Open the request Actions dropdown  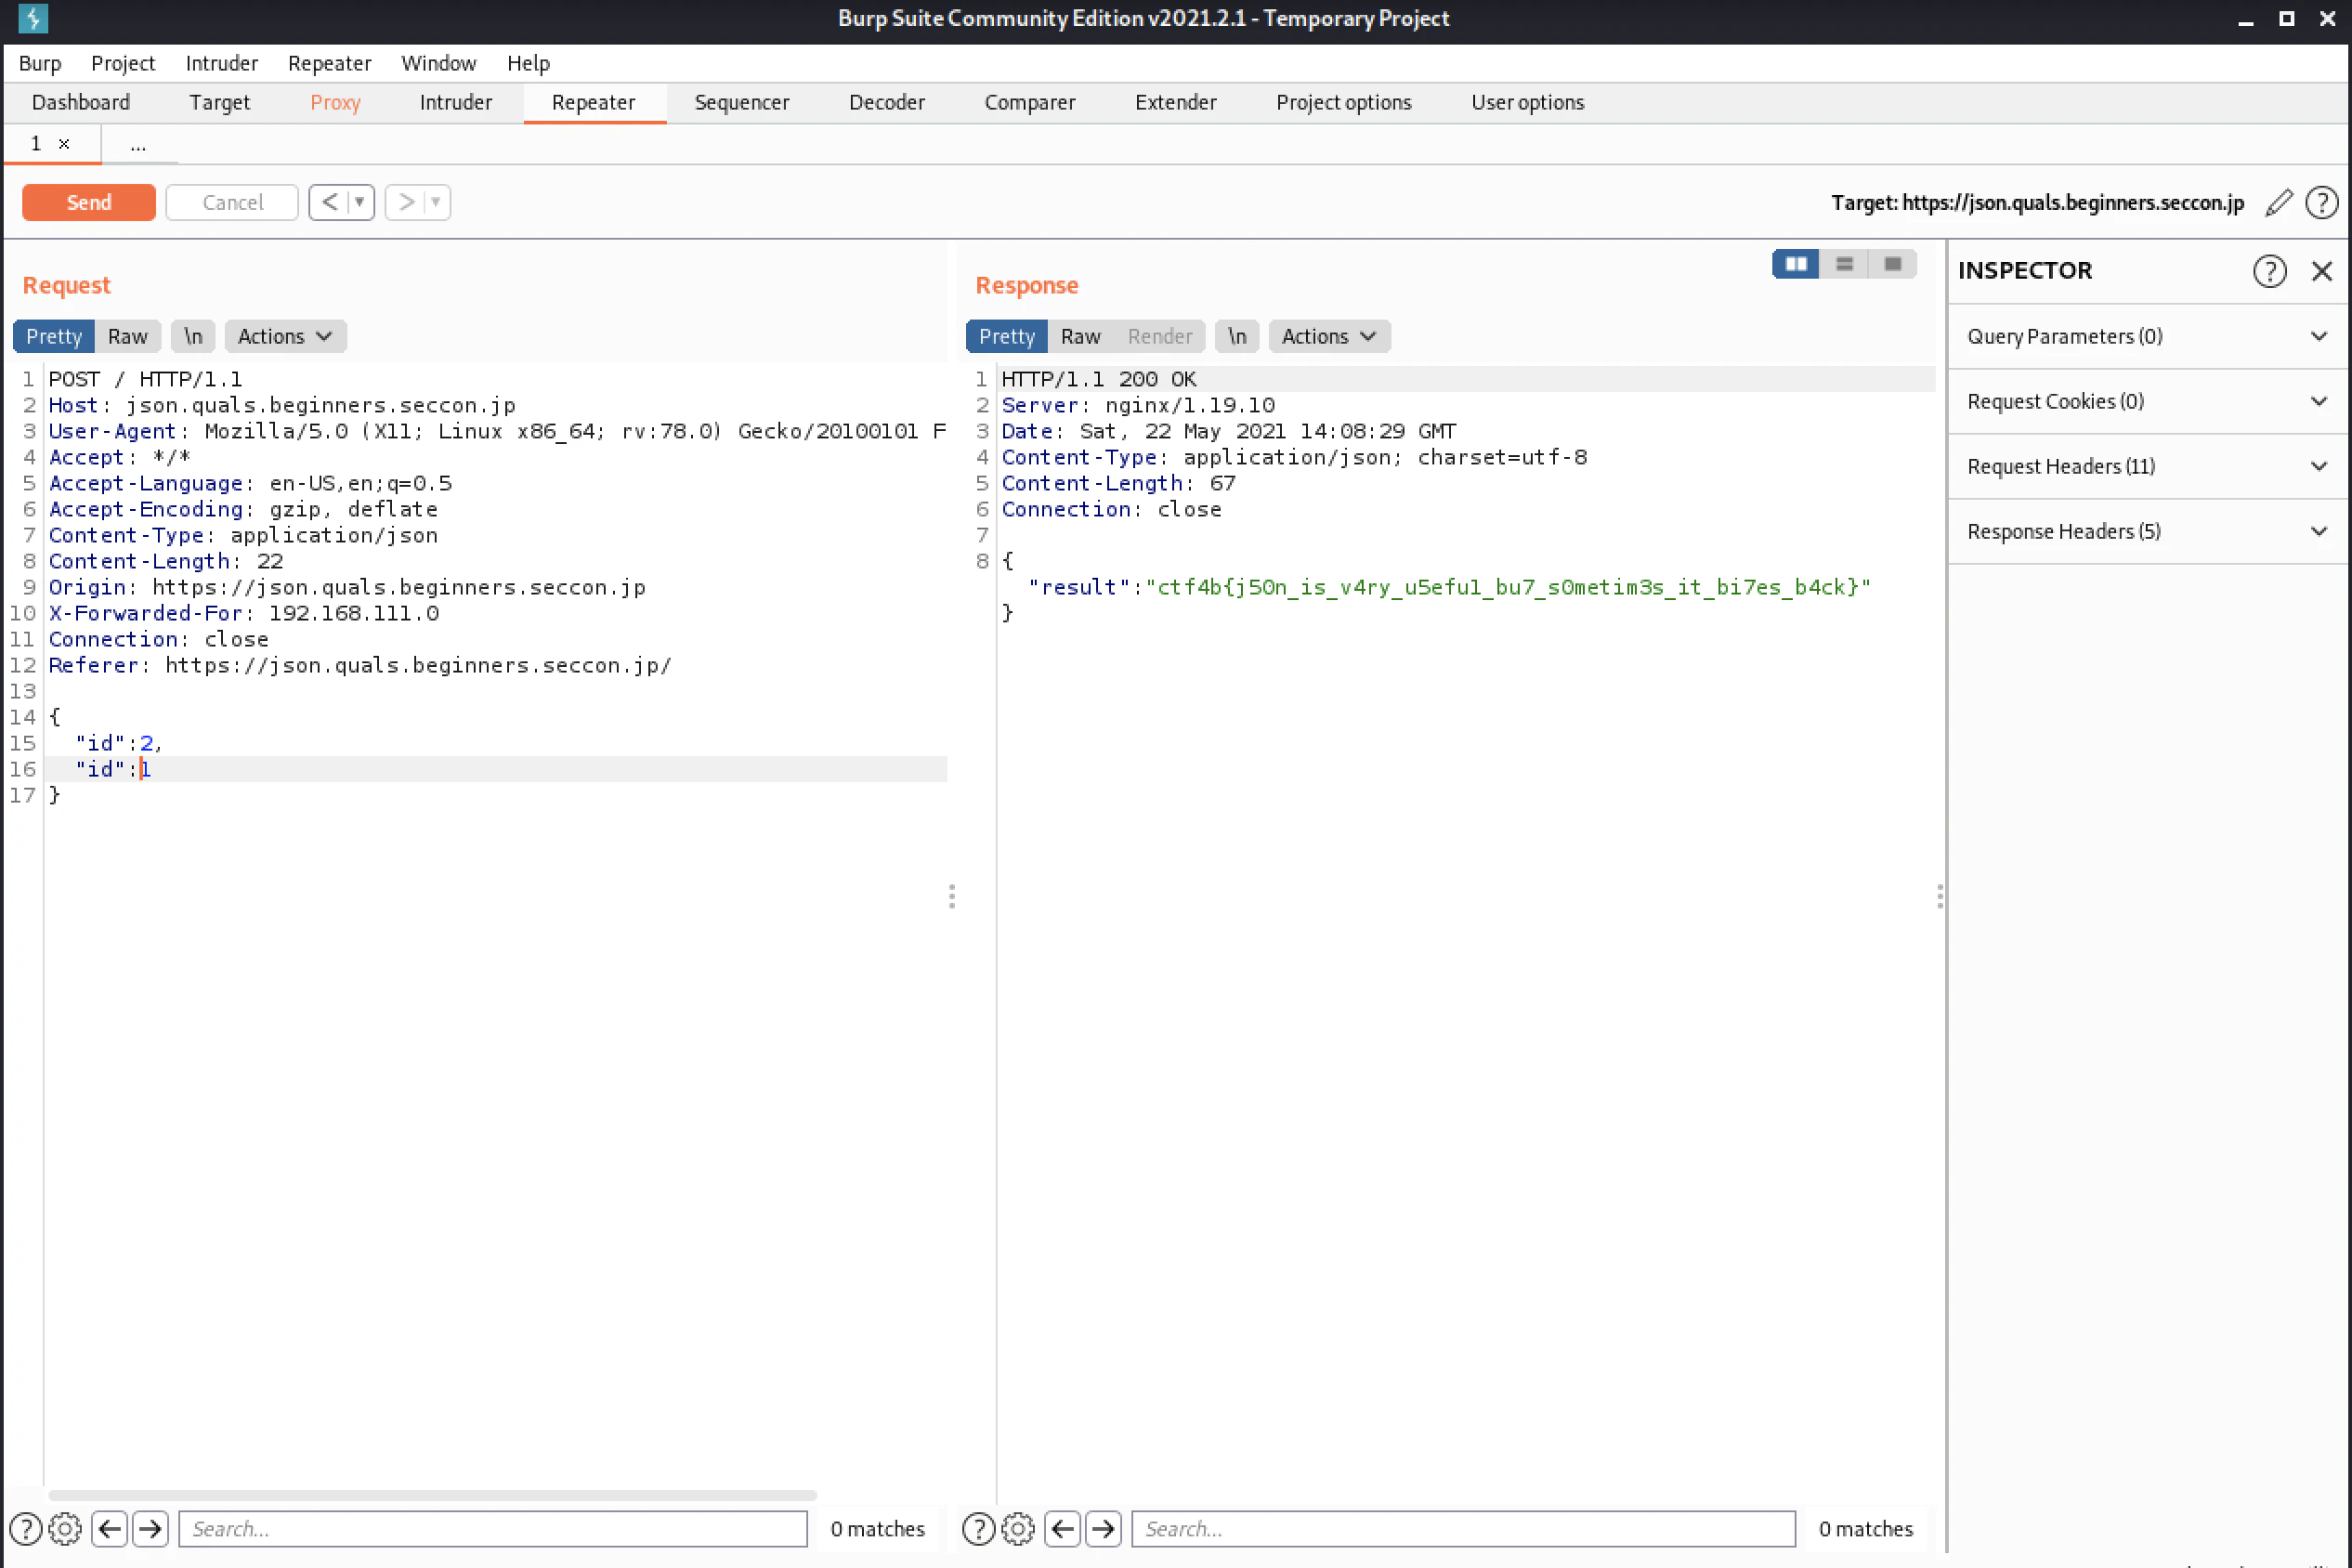click(285, 337)
